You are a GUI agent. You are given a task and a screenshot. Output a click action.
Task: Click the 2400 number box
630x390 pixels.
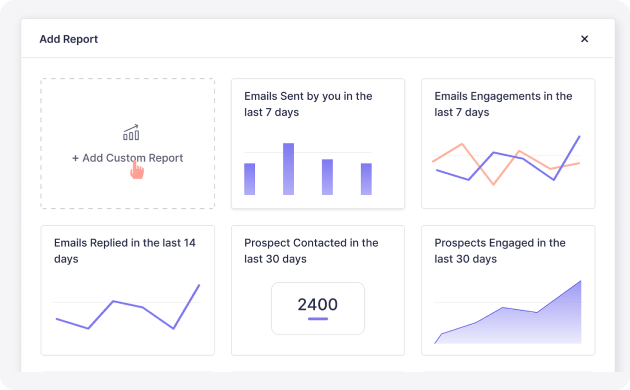click(x=318, y=308)
